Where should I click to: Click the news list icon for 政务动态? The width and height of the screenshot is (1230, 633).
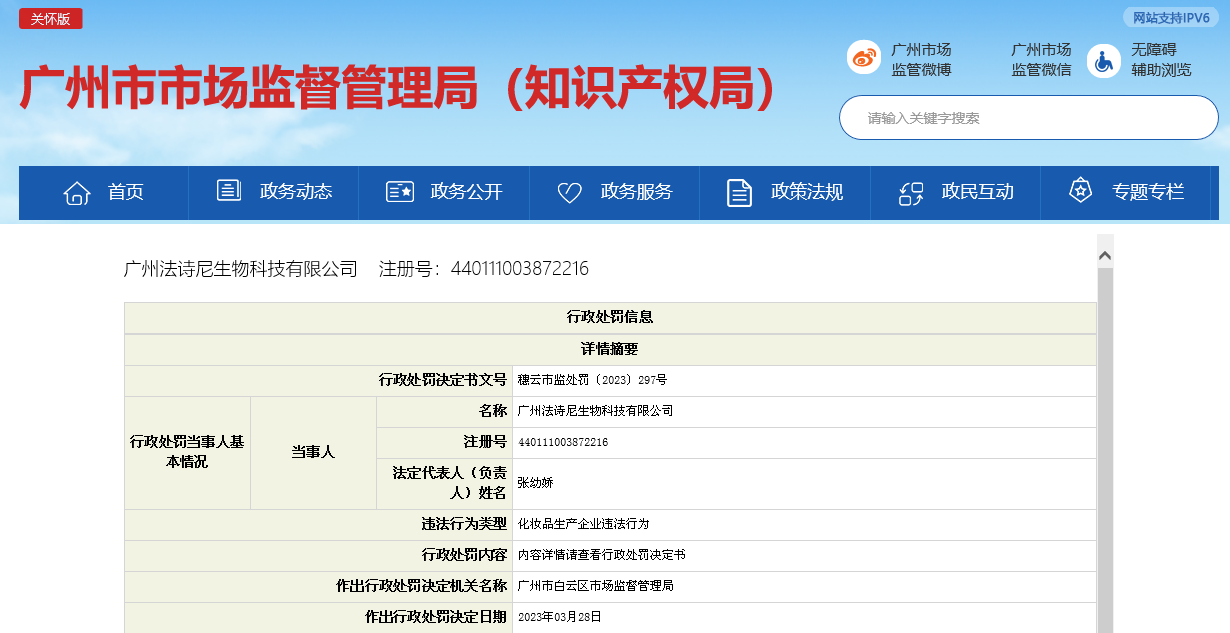point(229,191)
